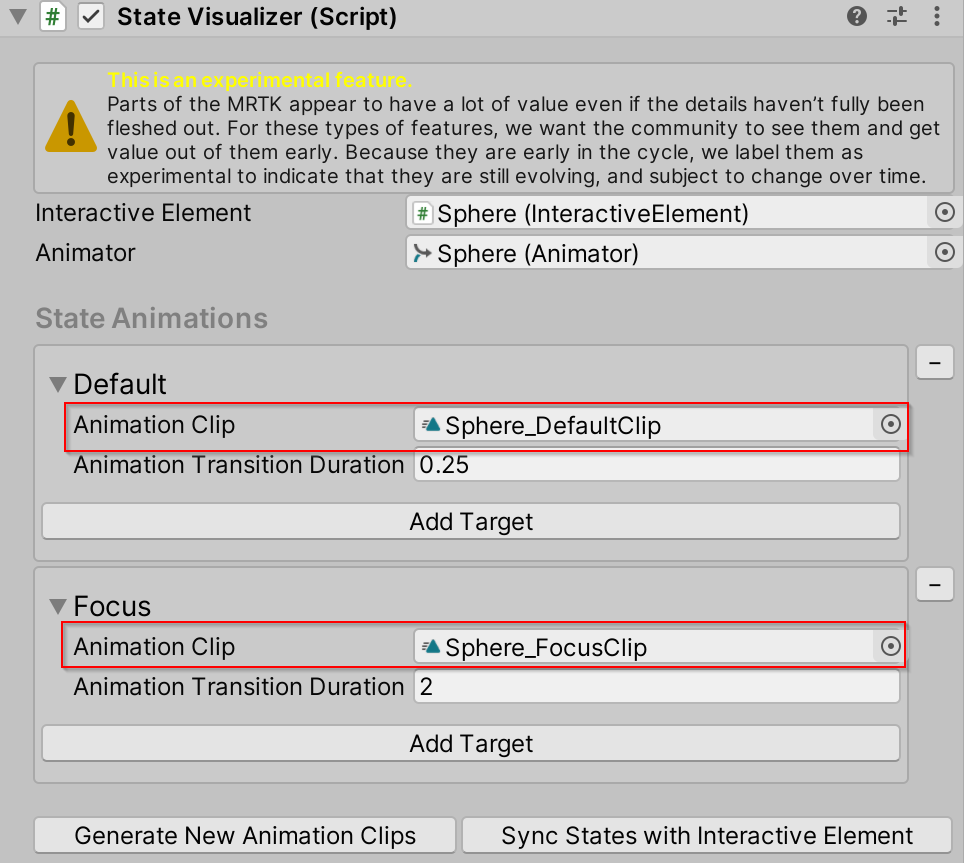Open the help documentation icon

pos(856,16)
